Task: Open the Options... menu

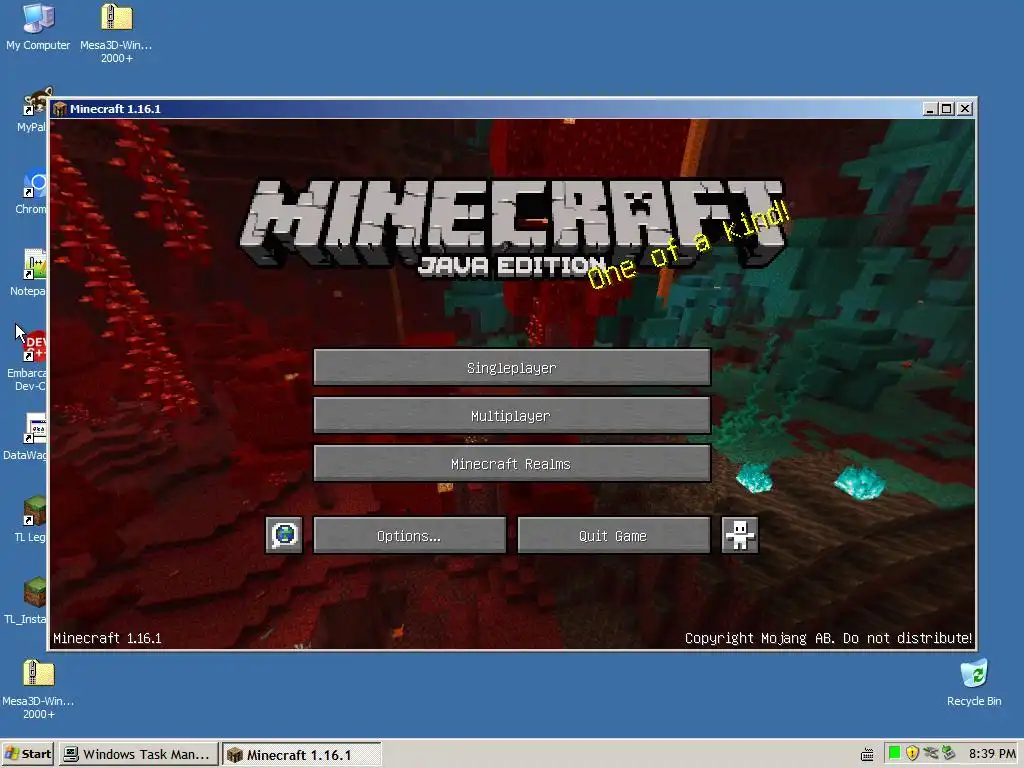Action: (409, 536)
